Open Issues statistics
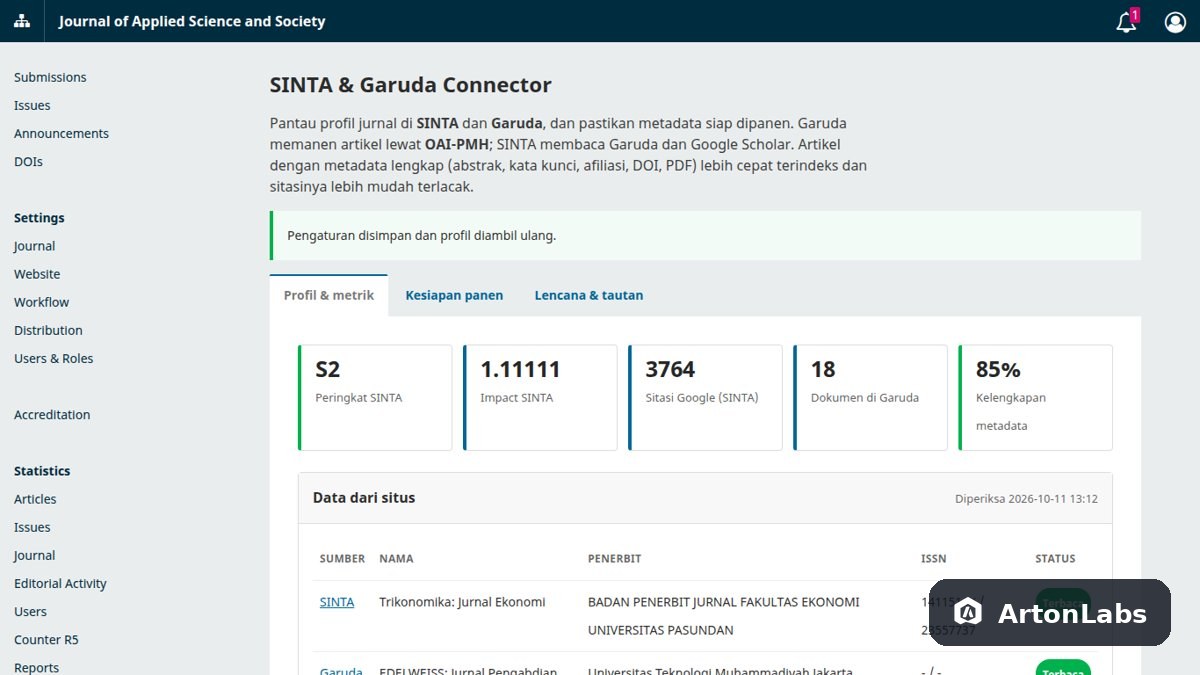Image resolution: width=1200 pixels, height=675 pixels. (32, 527)
